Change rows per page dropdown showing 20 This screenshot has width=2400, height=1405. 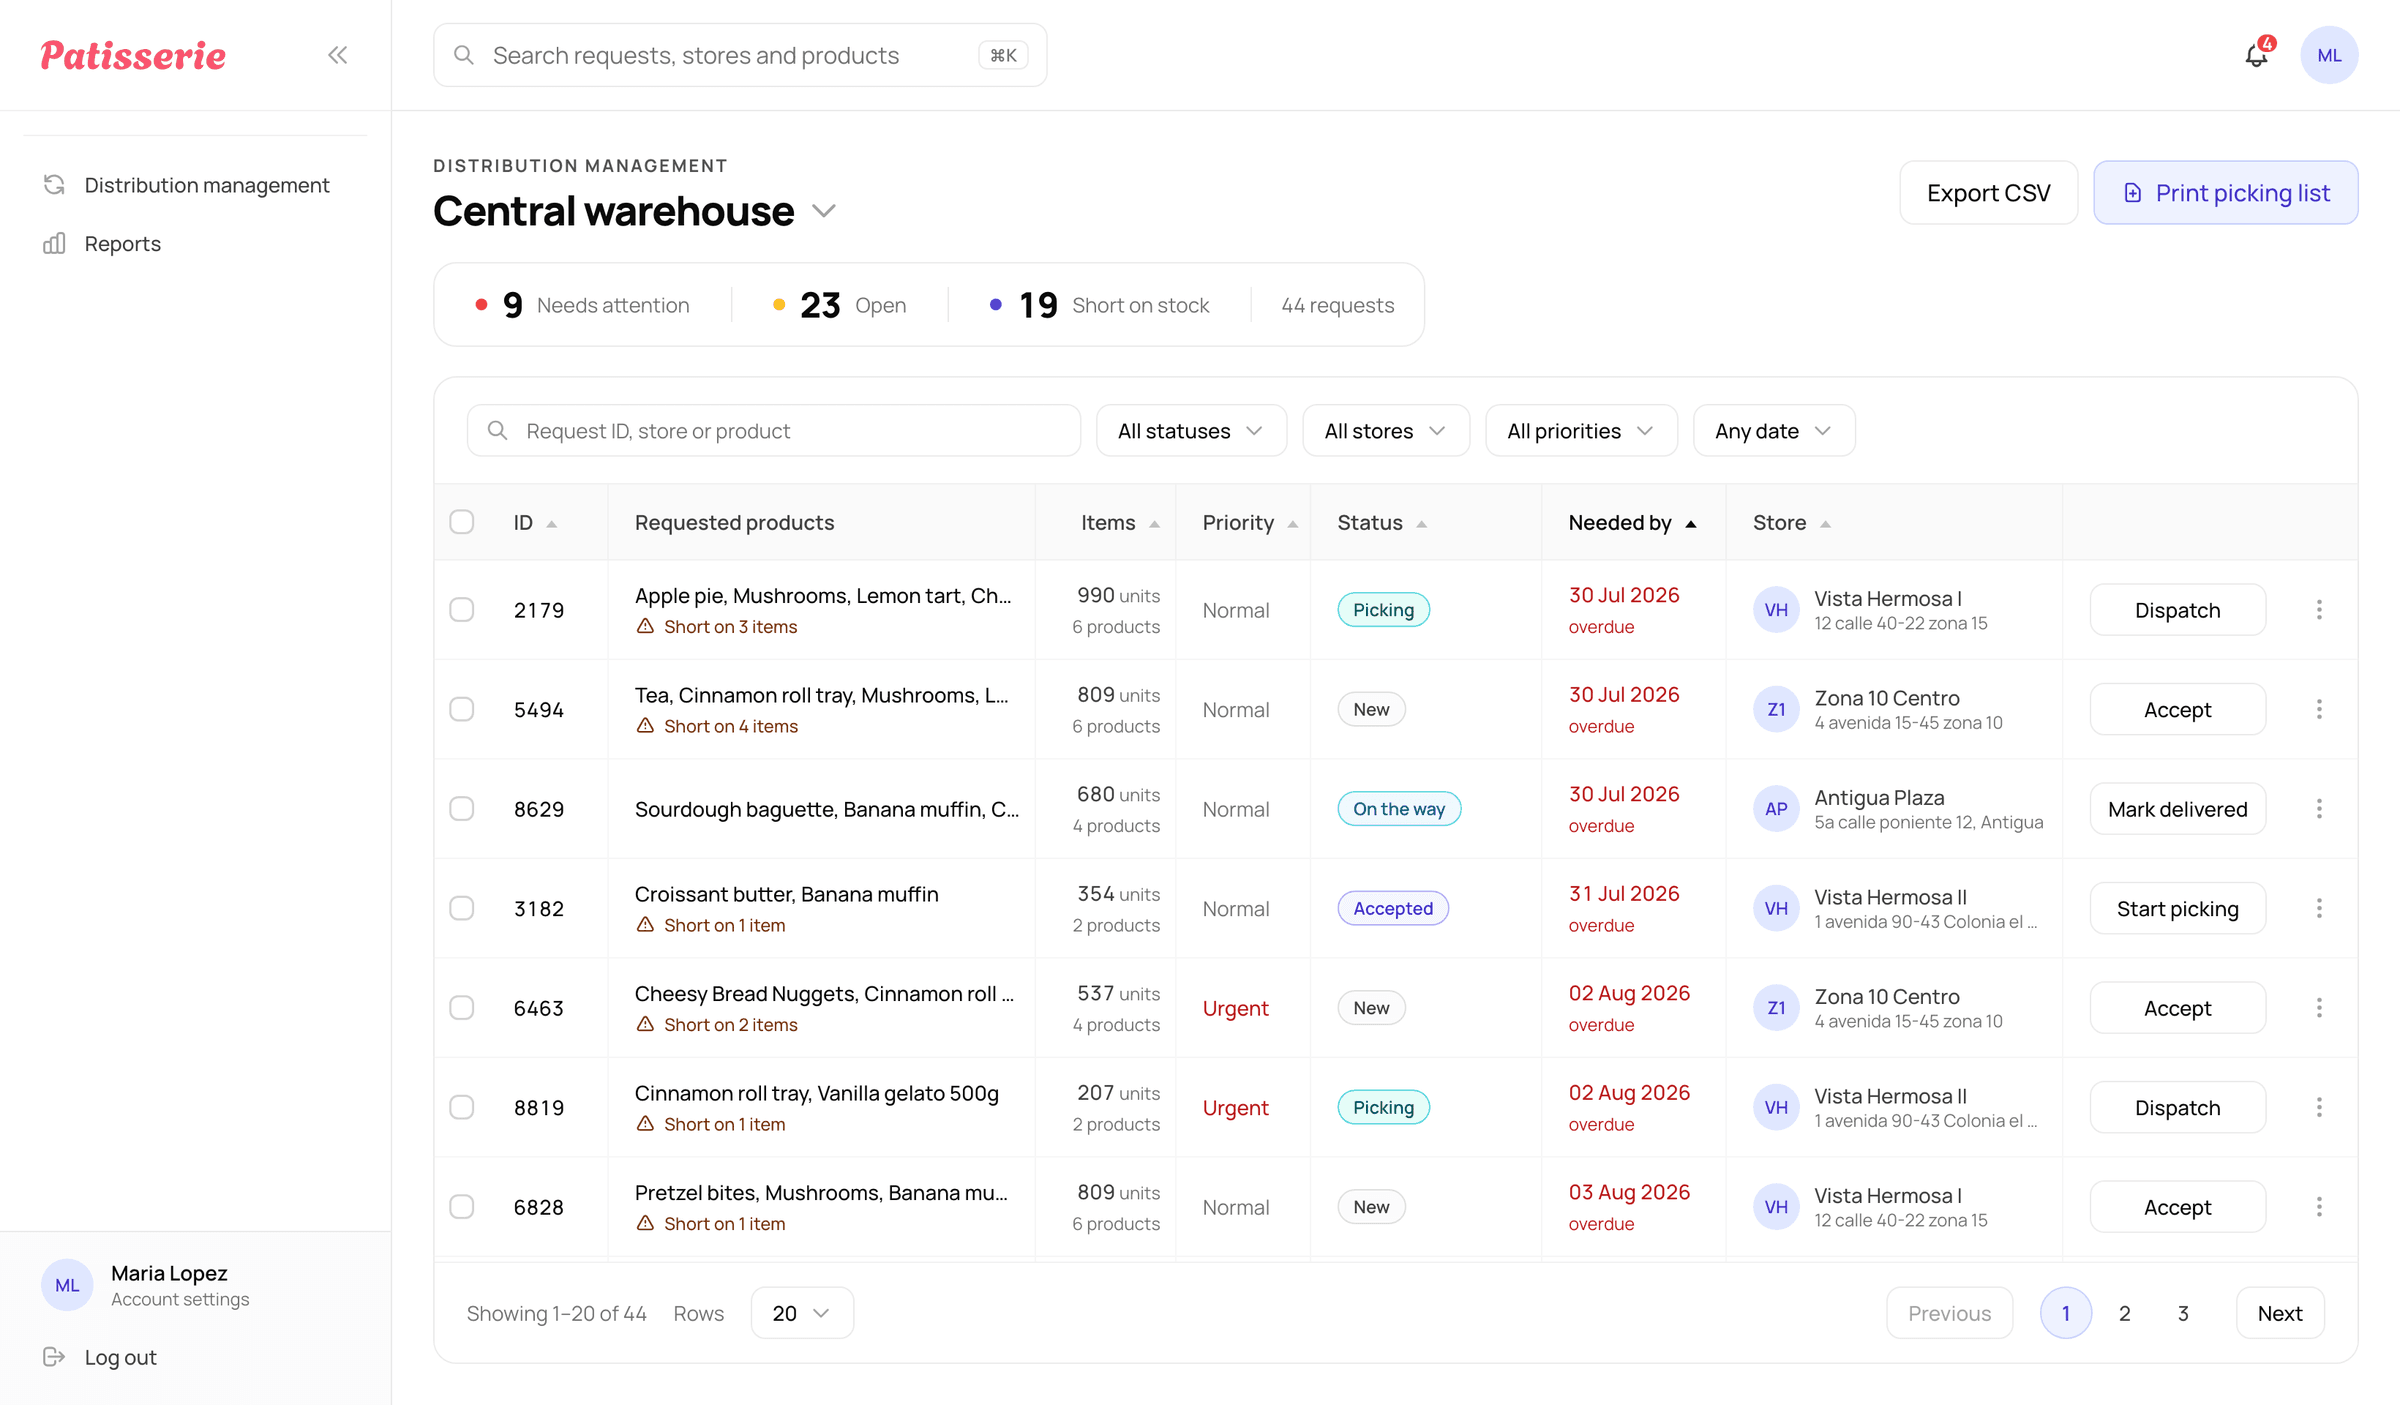click(x=802, y=1312)
